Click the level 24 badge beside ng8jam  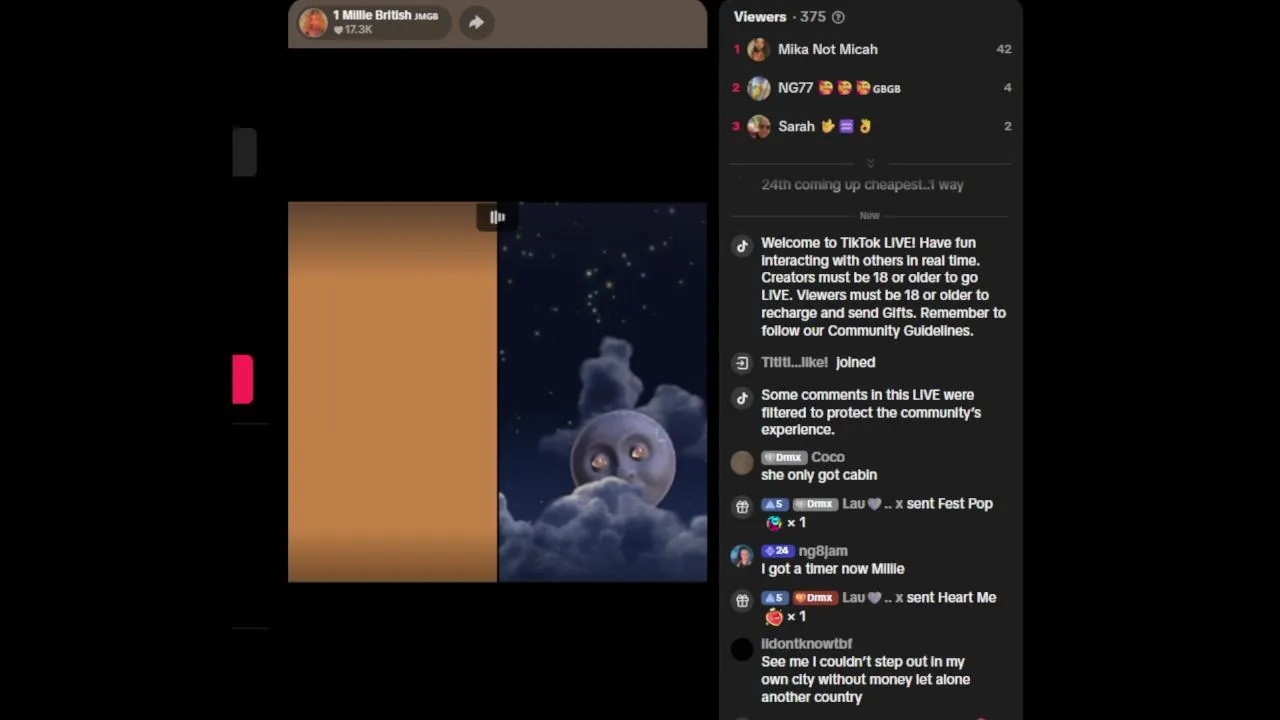(x=778, y=551)
